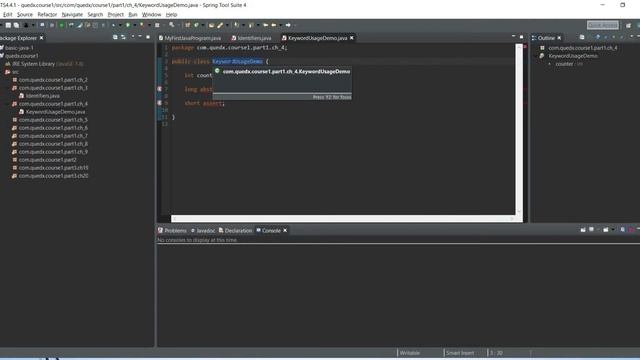Screen dimensions: 640x360
Task: Click the vertical scrollbar of the editor
Action: coord(519,129)
